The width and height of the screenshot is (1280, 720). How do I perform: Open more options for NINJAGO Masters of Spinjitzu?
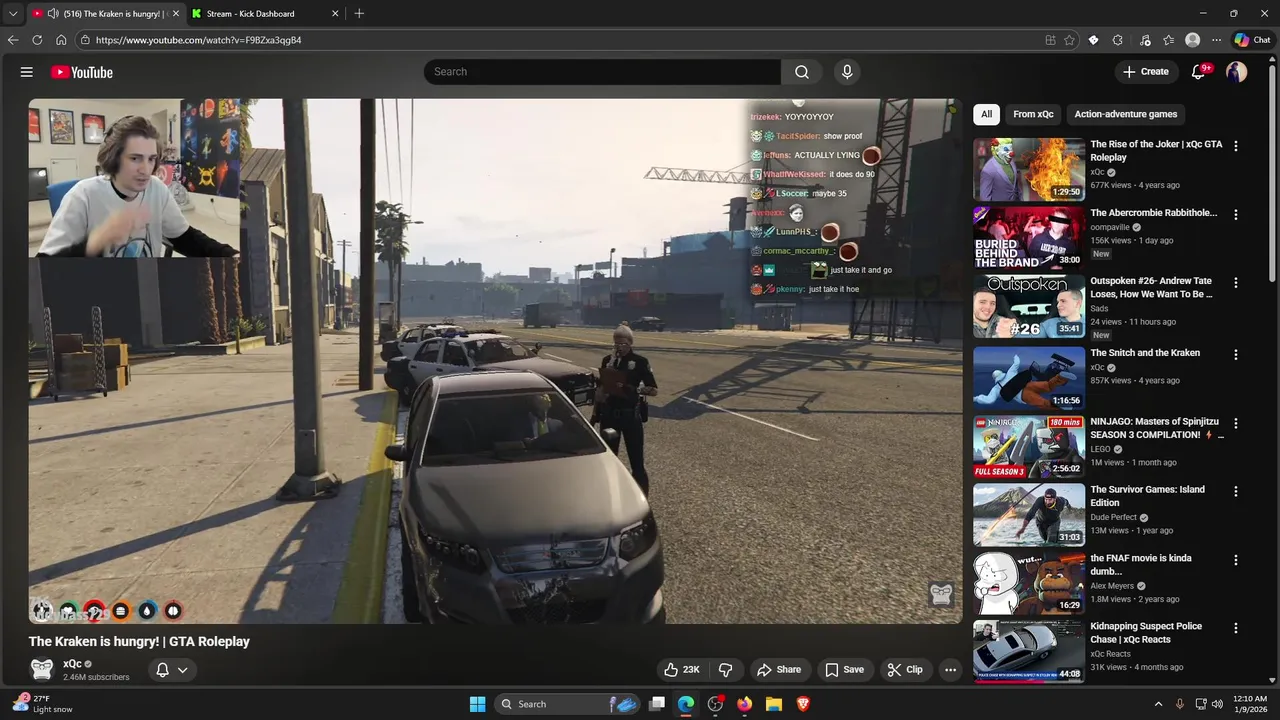[1236, 423]
